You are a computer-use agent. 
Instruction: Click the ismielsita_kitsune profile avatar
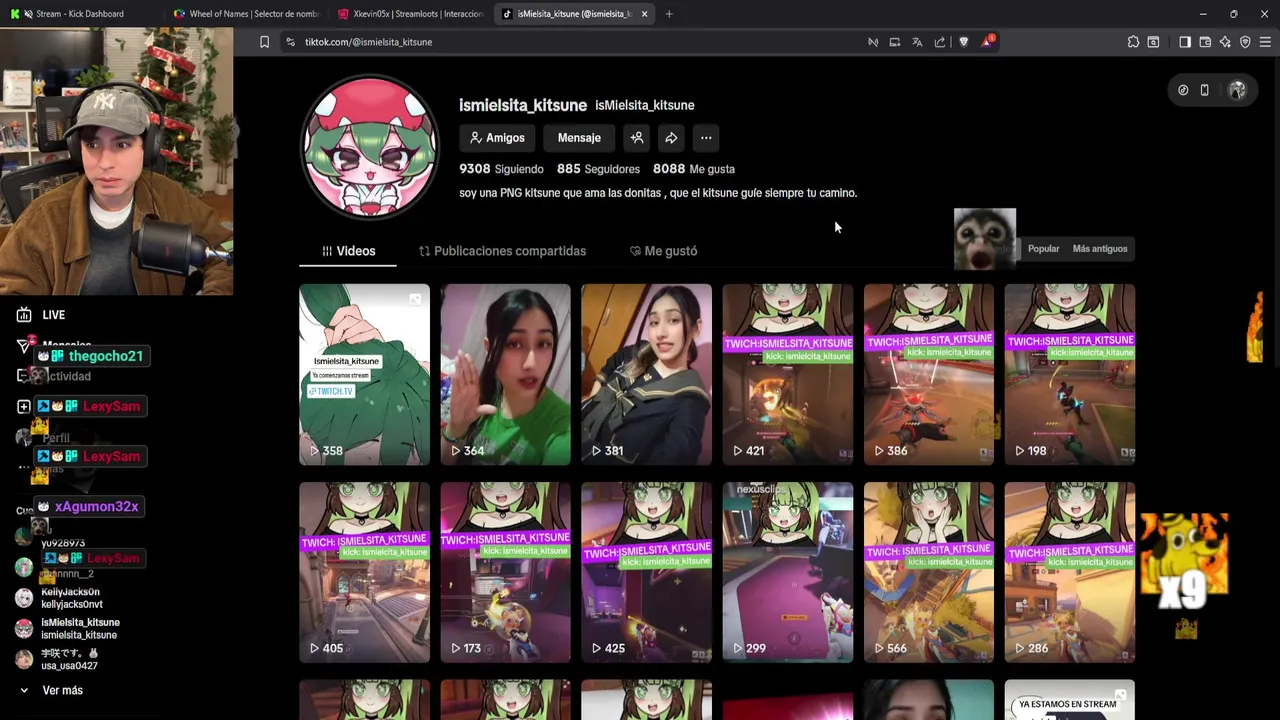click(x=370, y=147)
